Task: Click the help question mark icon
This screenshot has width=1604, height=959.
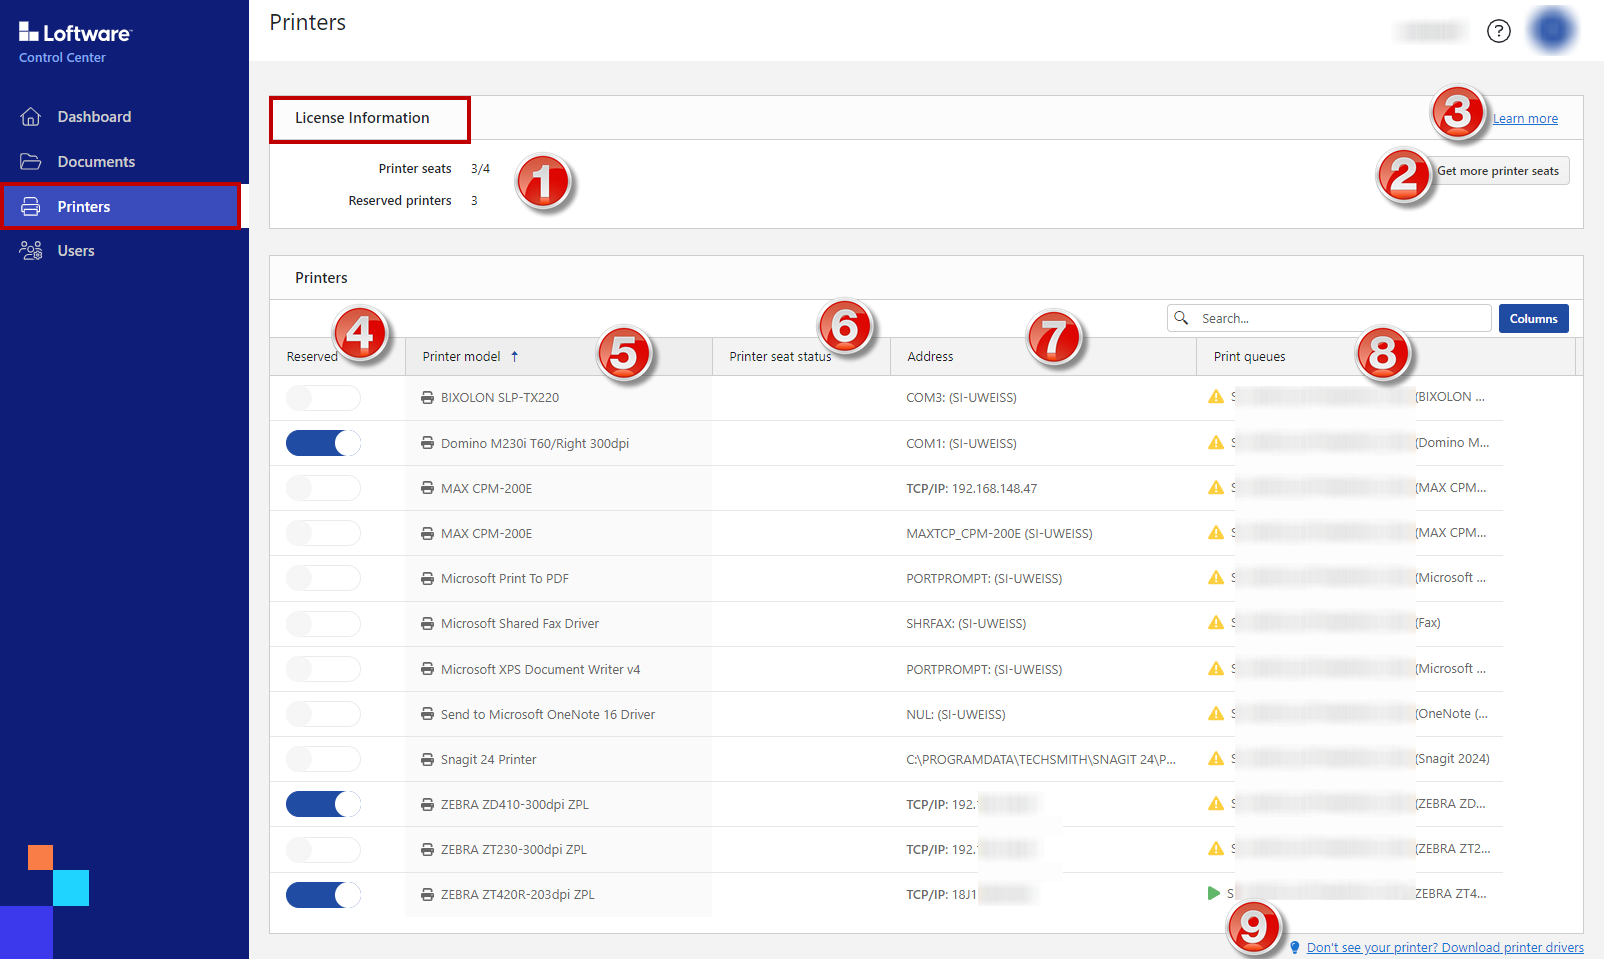Action: coord(1498,31)
